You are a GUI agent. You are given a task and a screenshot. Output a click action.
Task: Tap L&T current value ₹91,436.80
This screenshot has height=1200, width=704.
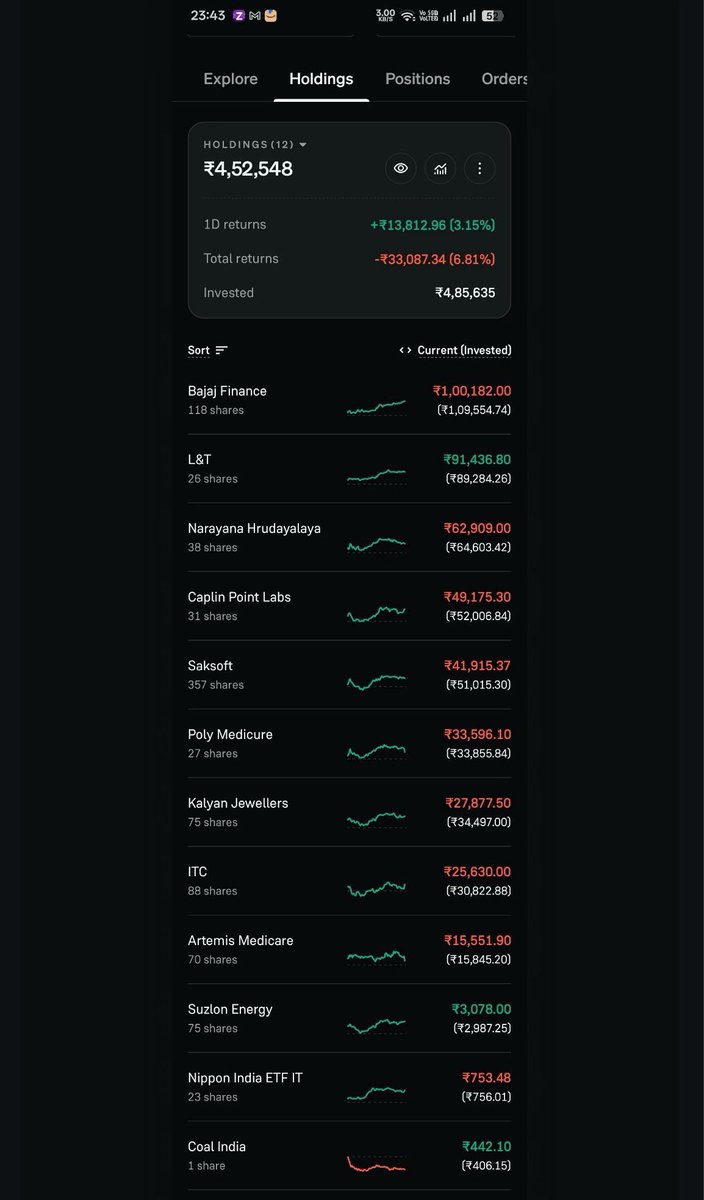pyautogui.click(x=477, y=460)
